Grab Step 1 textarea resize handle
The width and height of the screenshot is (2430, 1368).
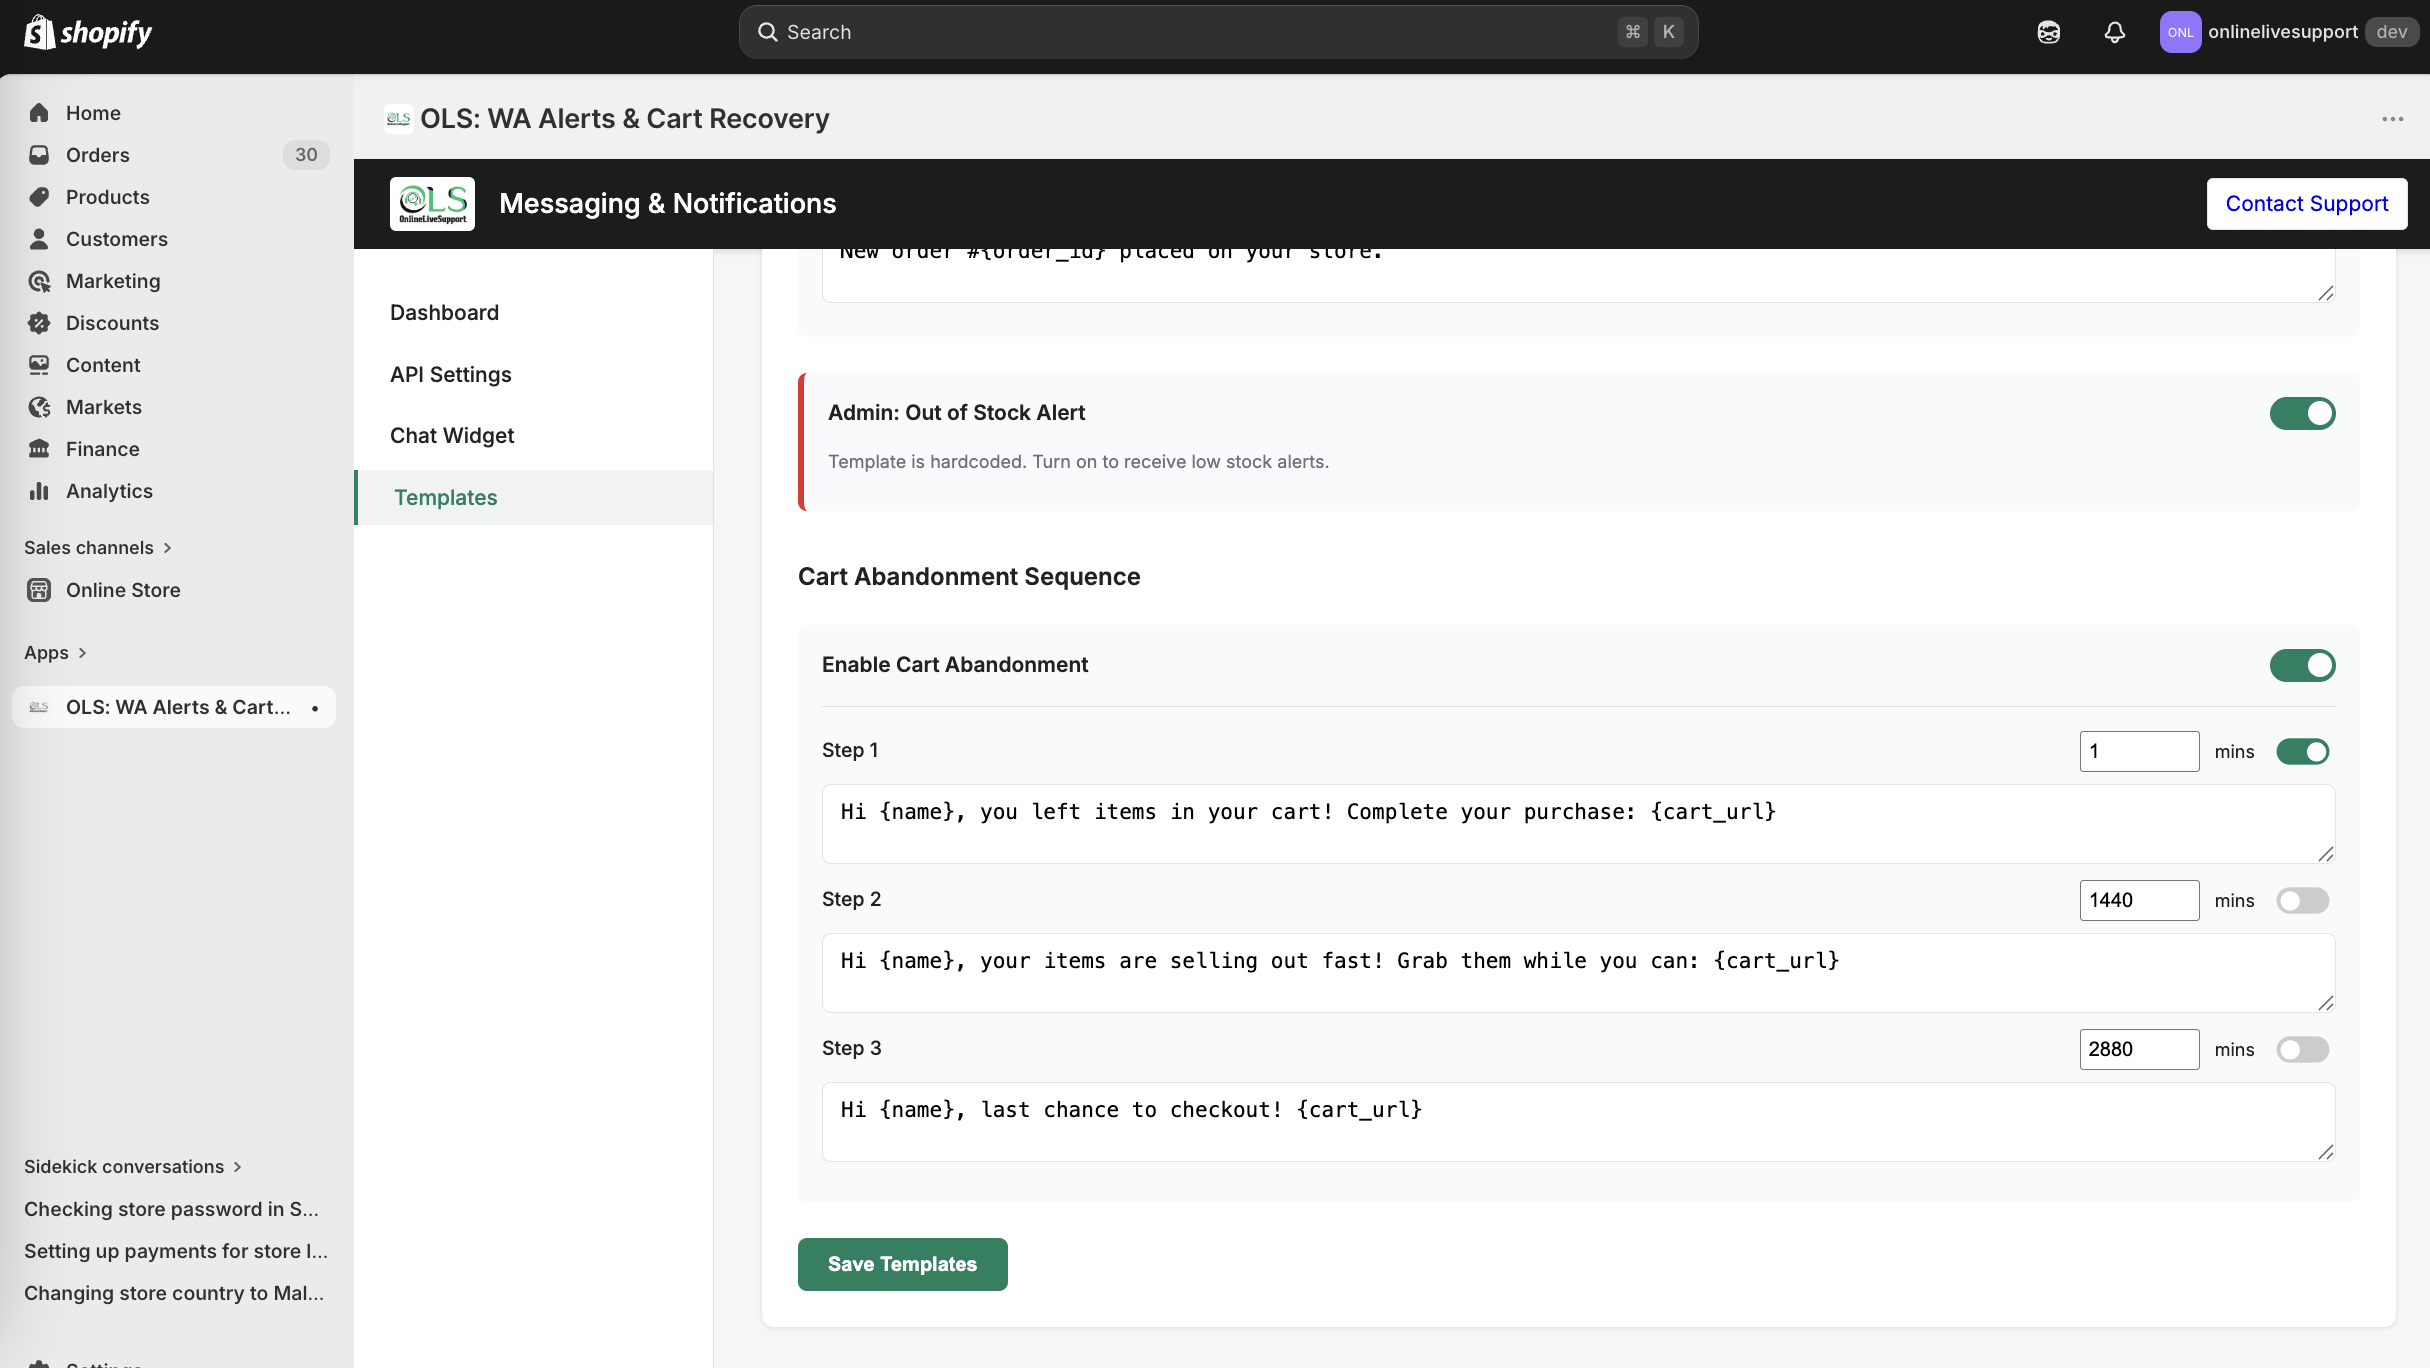click(x=2325, y=854)
